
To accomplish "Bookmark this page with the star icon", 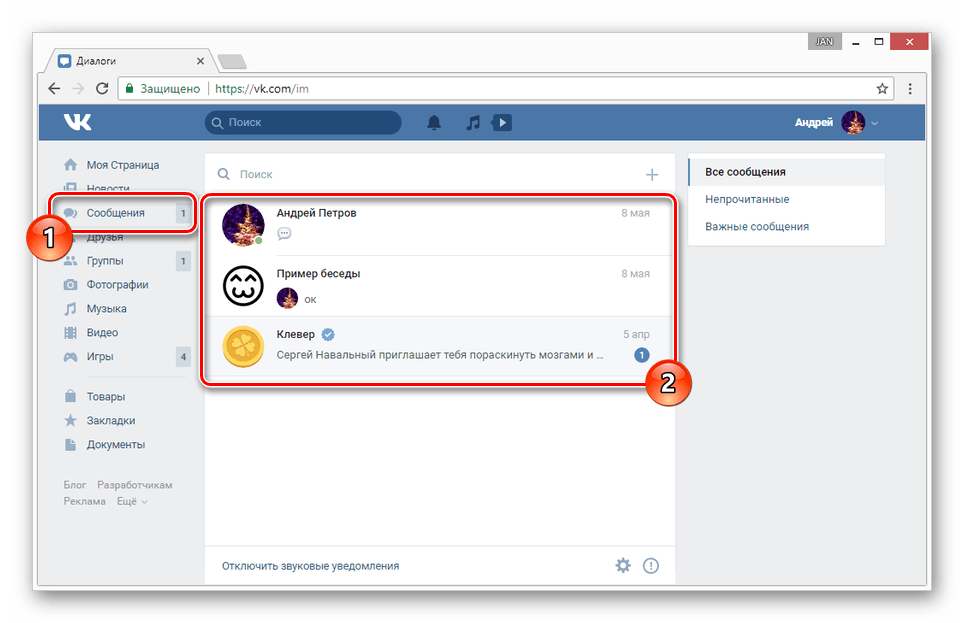I will click(882, 88).
